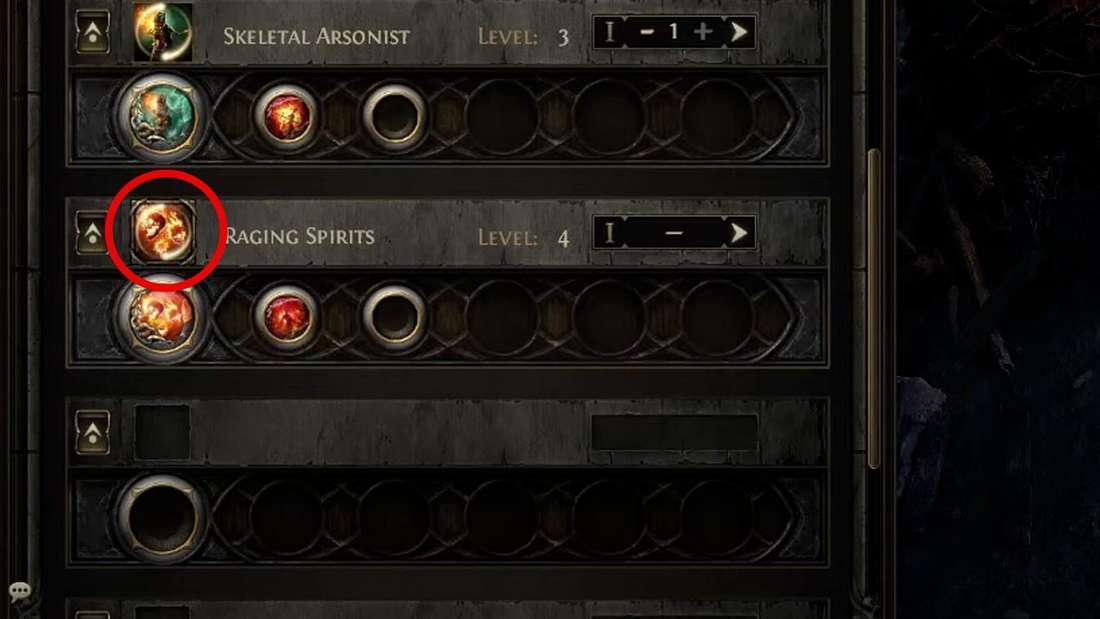Click the Skeletal Arsonist skill icon
1100x619 pixels.
[163, 32]
